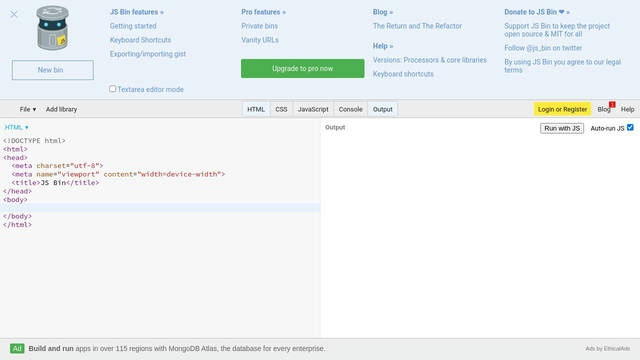
Task: Expand the HTML panel language dropdown
Action: [17, 127]
